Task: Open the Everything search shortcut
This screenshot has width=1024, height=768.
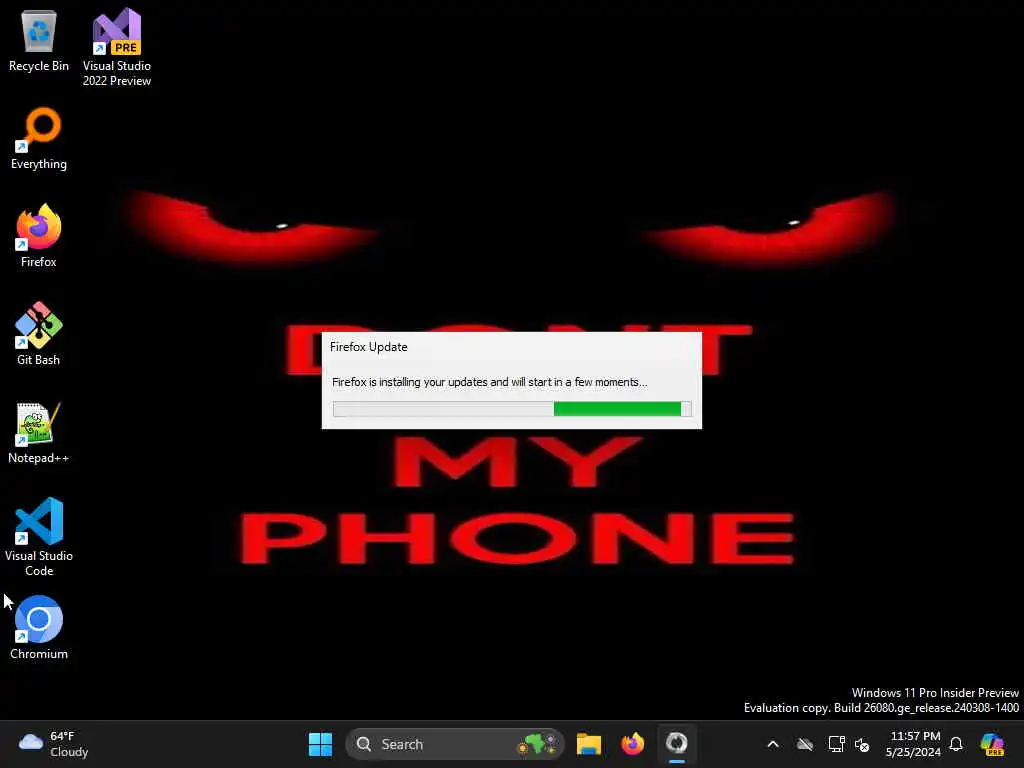Action: [x=39, y=138]
